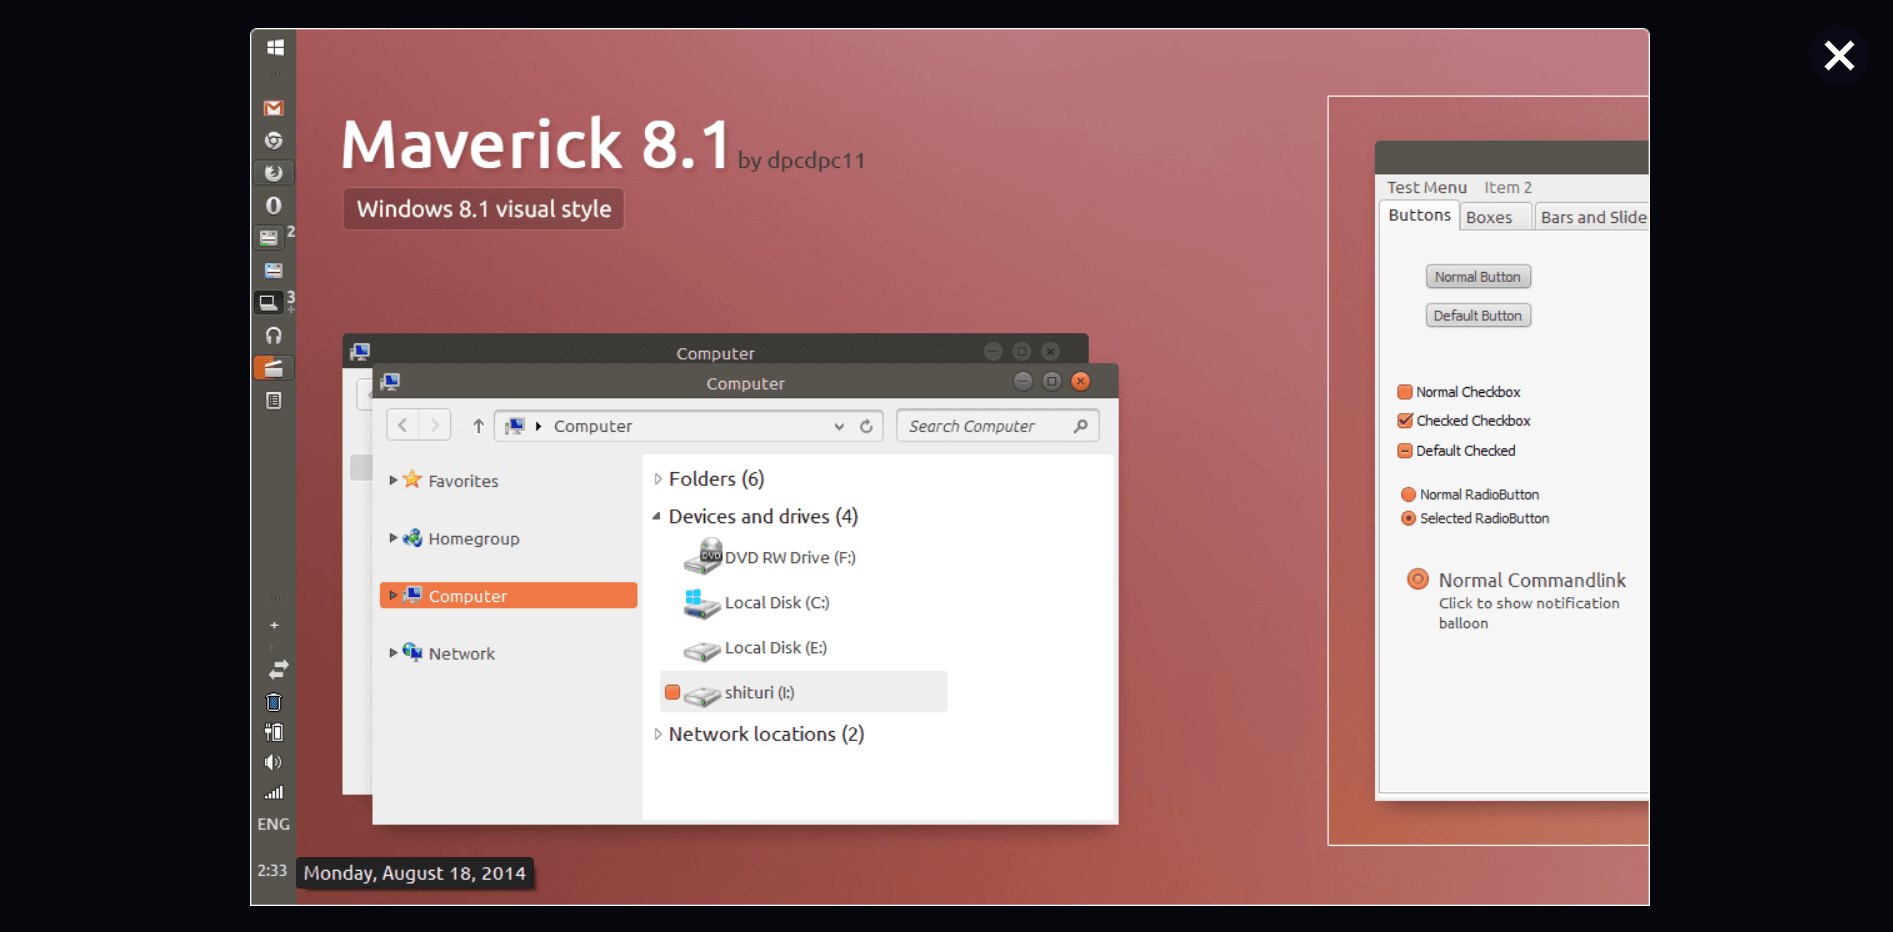This screenshot has width=1893, height=932.
Task: Click the swap arrows tray icon
Action: pyautogui.click(x=278, y=669)
